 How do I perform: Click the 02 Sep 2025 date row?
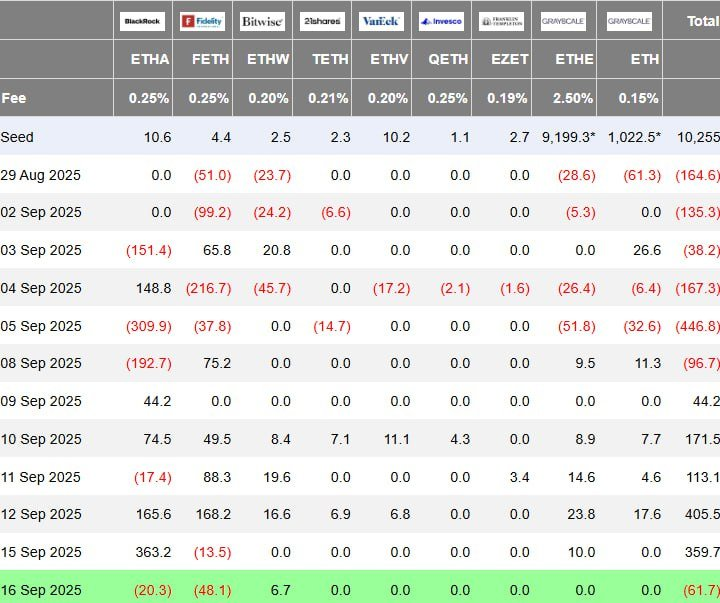coord(41,212)
